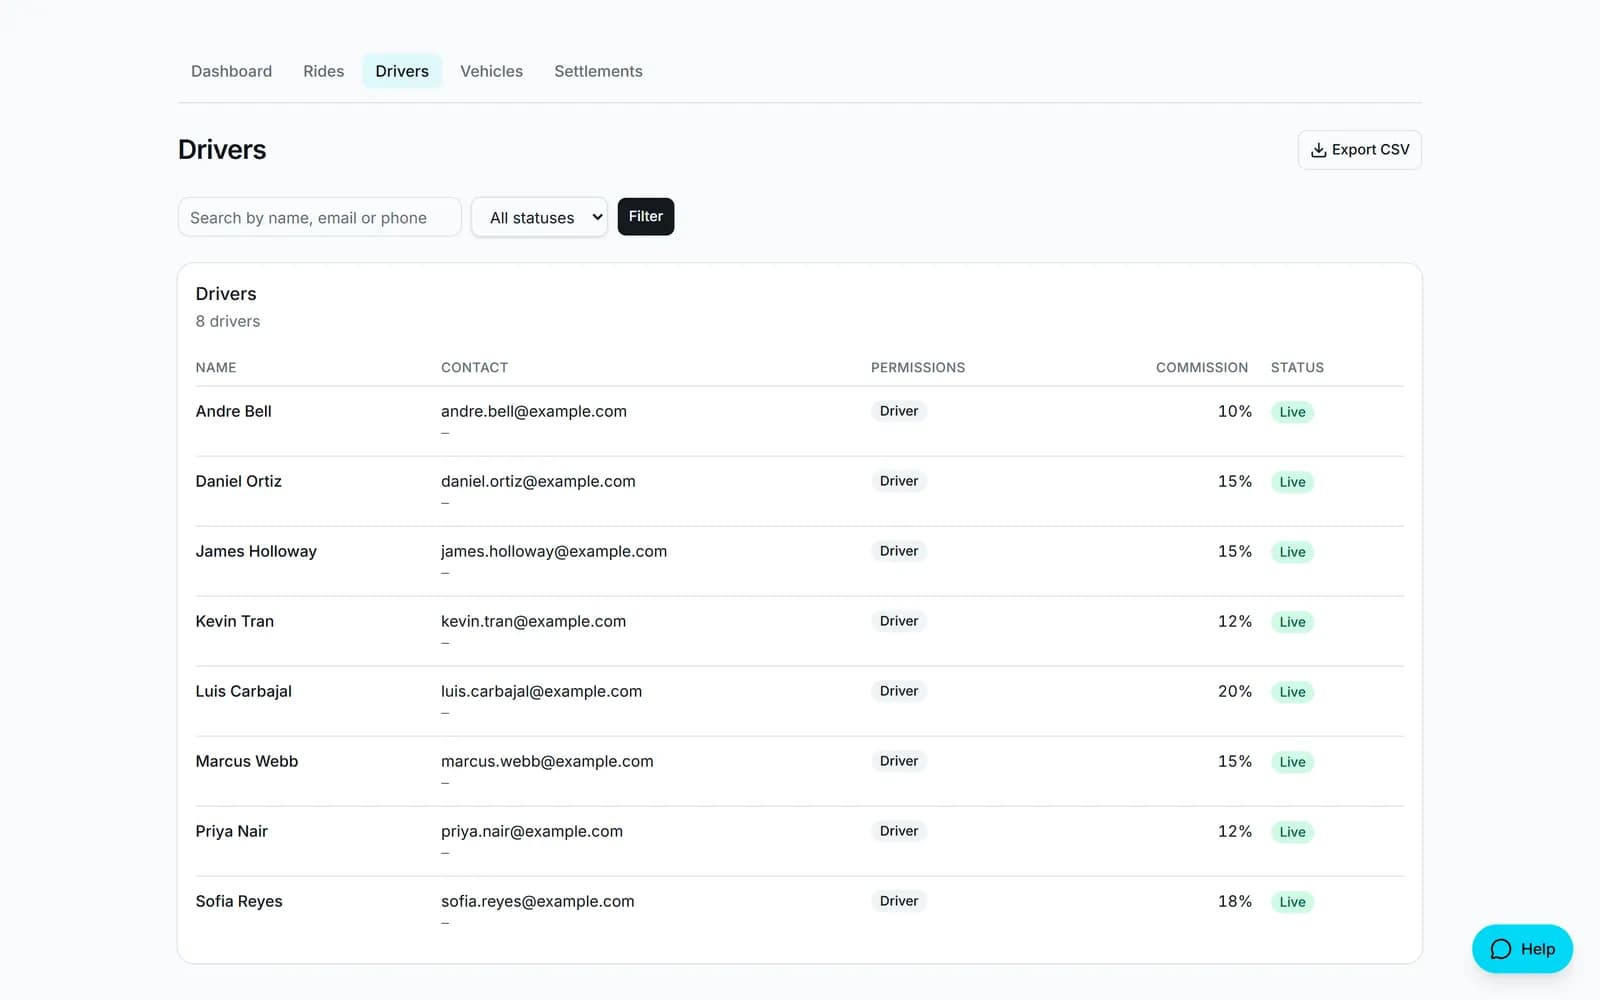Click the Driver badge in Luis Carbajal row
Screen dimensions: 1600x1000
(899, 691)
